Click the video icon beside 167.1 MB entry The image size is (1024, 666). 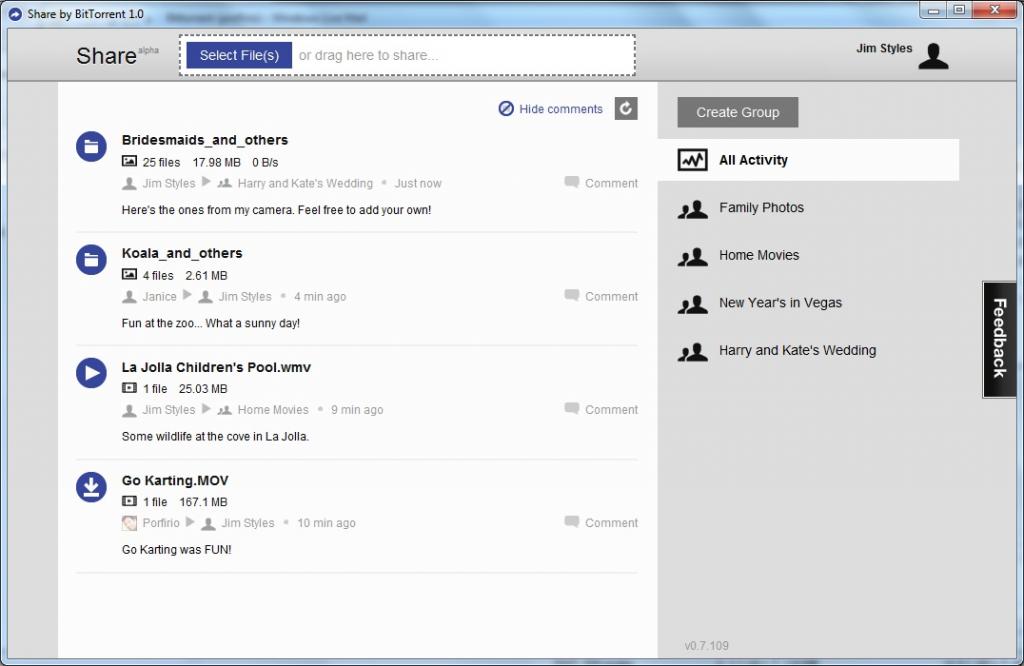tap(129, 501)
